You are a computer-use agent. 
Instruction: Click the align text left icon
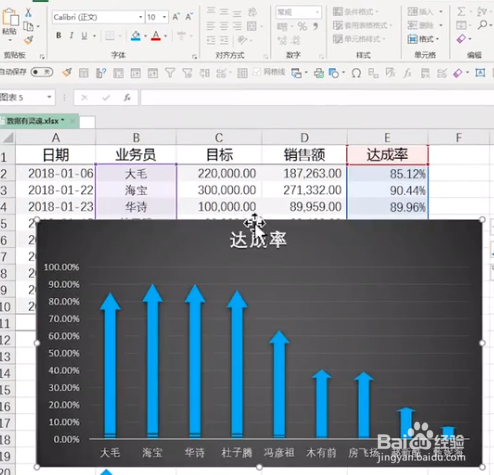[211, 25]
